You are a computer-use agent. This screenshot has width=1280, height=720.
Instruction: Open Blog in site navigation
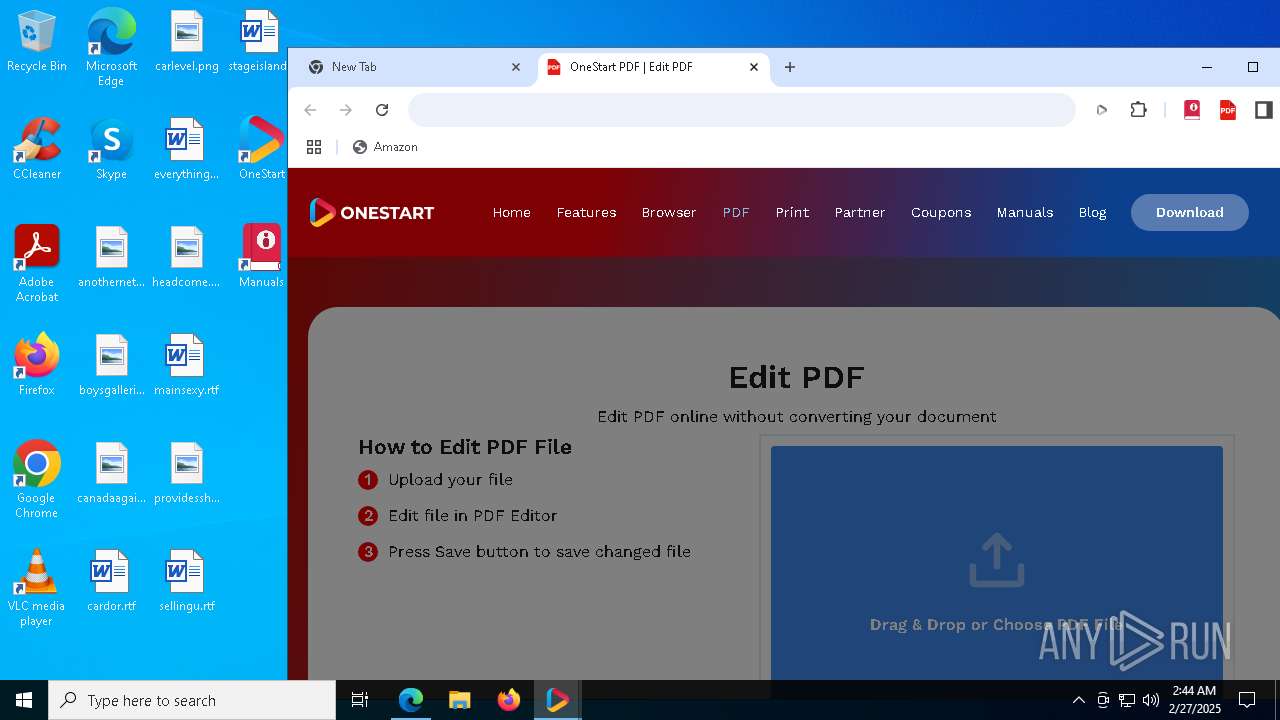[1092, 212]
